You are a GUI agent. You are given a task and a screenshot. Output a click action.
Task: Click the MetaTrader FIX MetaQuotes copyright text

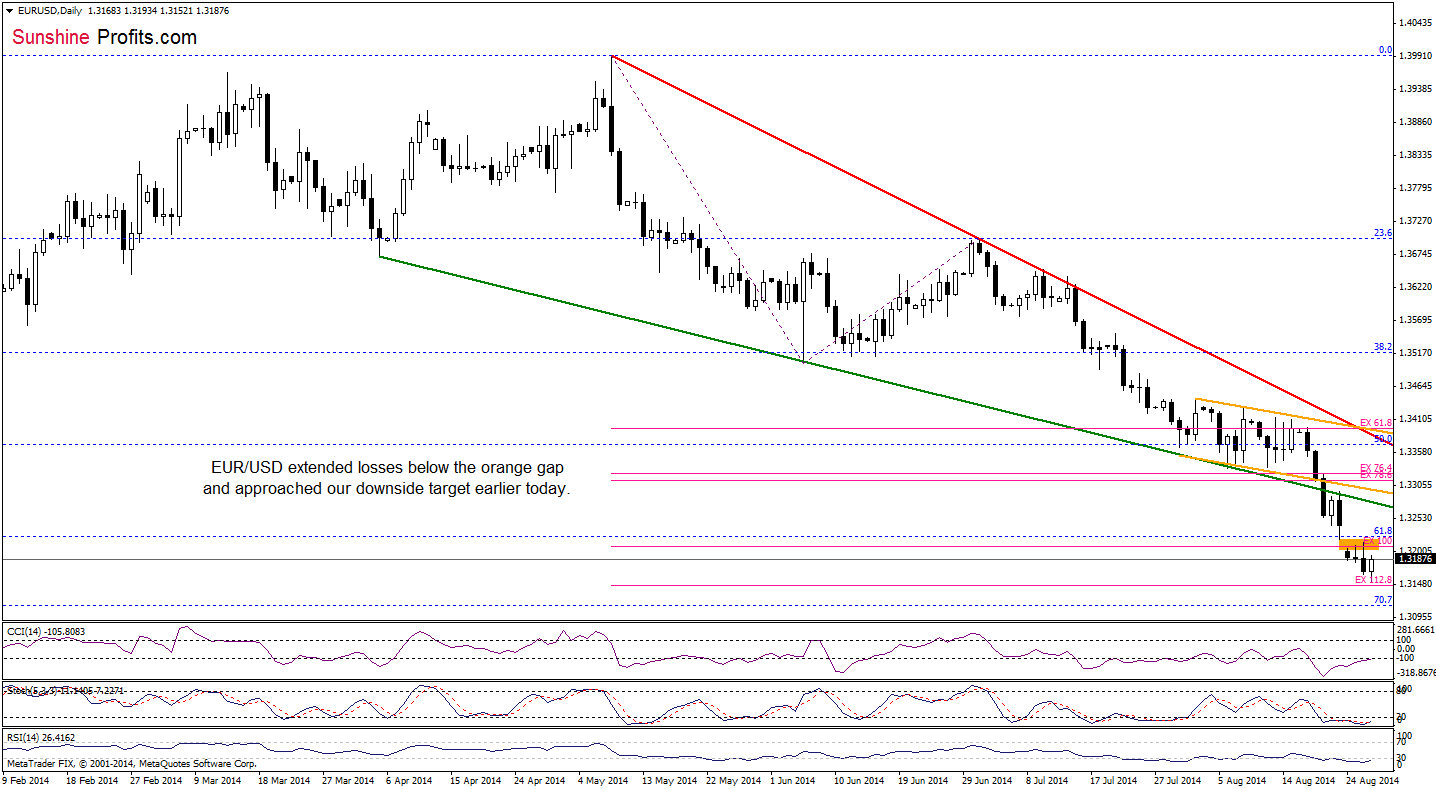130,763
